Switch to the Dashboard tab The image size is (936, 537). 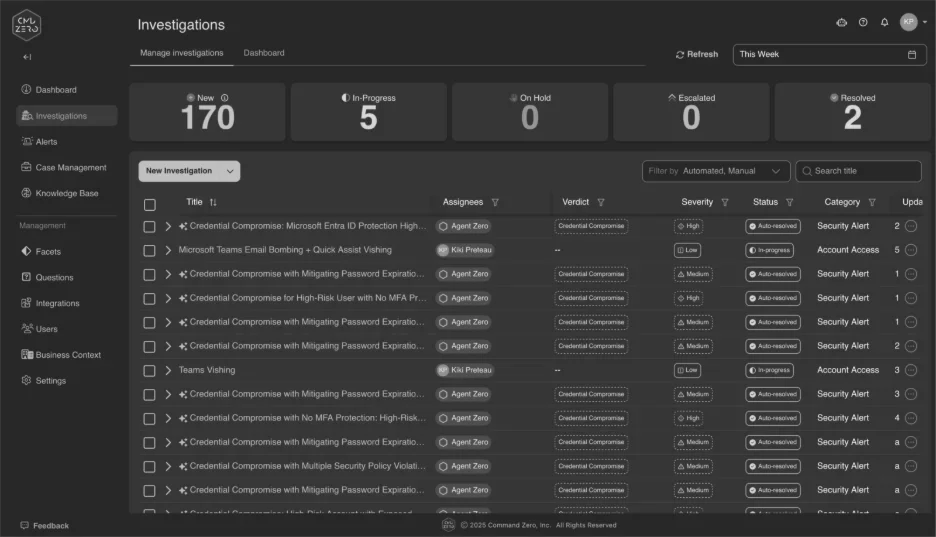tap(264, 53)
